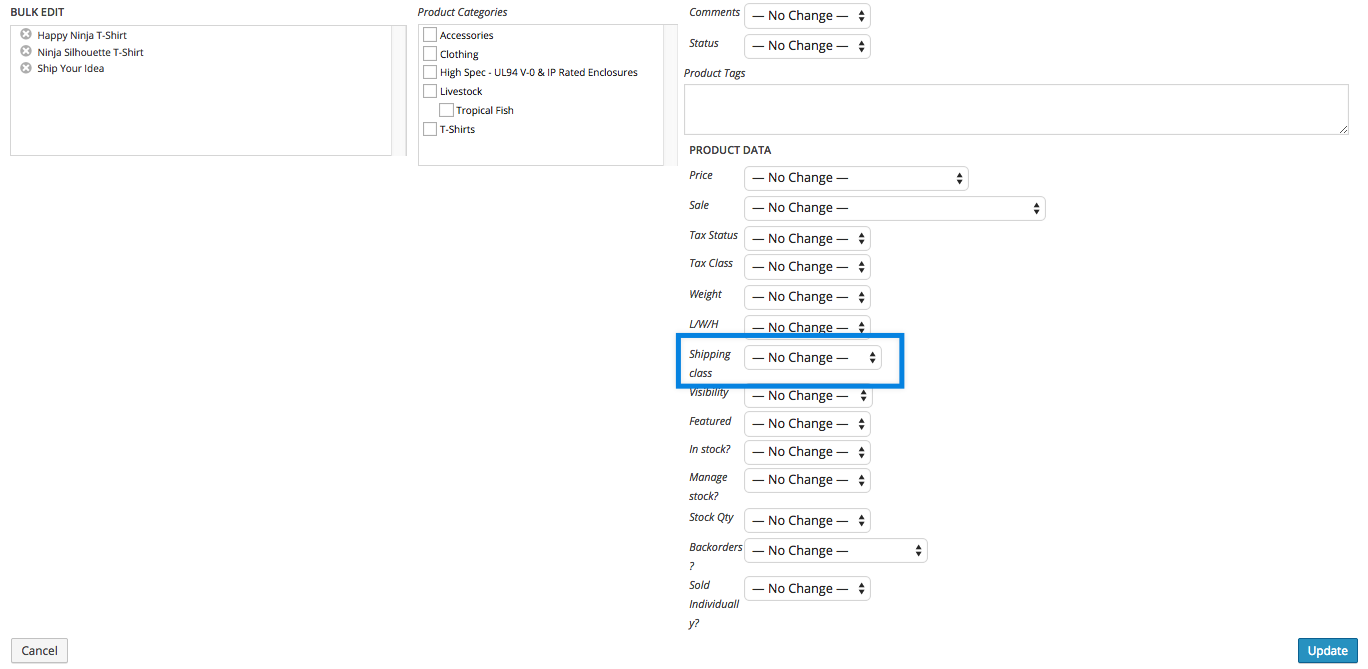Check the Accessories category
The image size is (1368, 669).
pos(429,34)
